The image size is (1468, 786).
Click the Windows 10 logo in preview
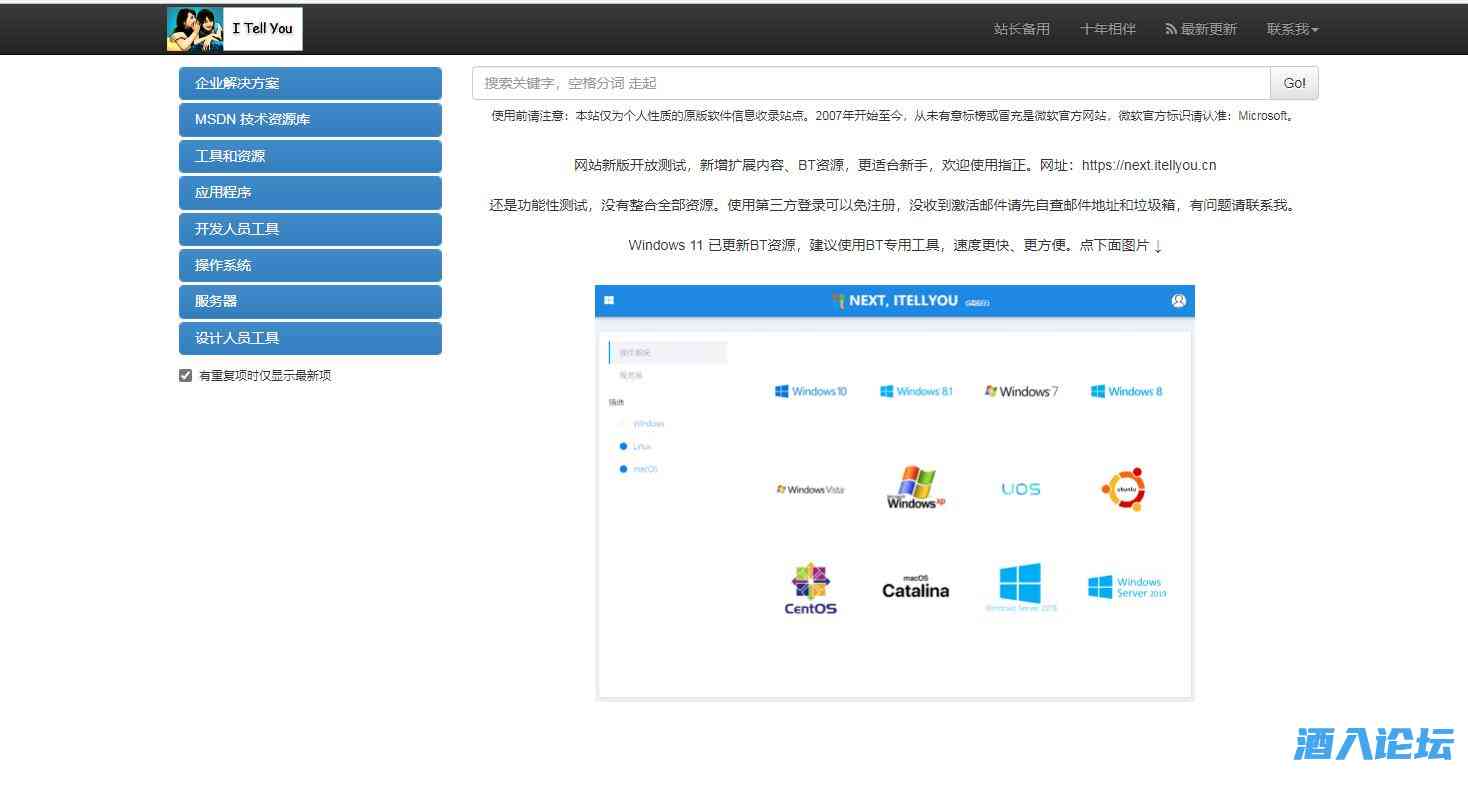[810, 391]
